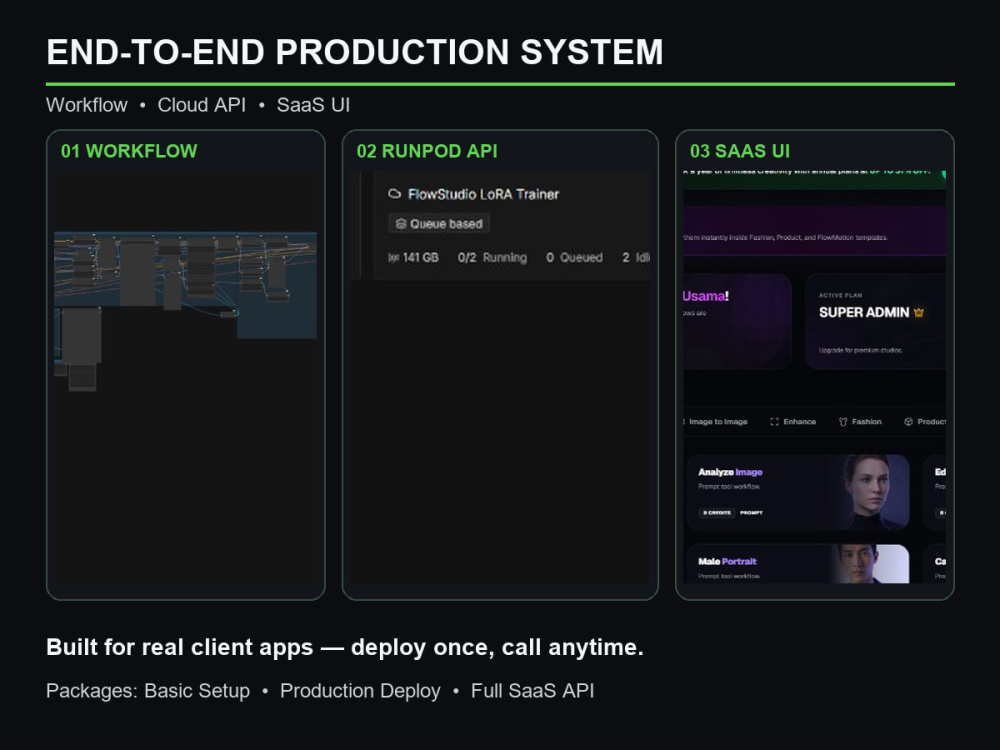Click the "141 GB" storage value

(420, 258)
